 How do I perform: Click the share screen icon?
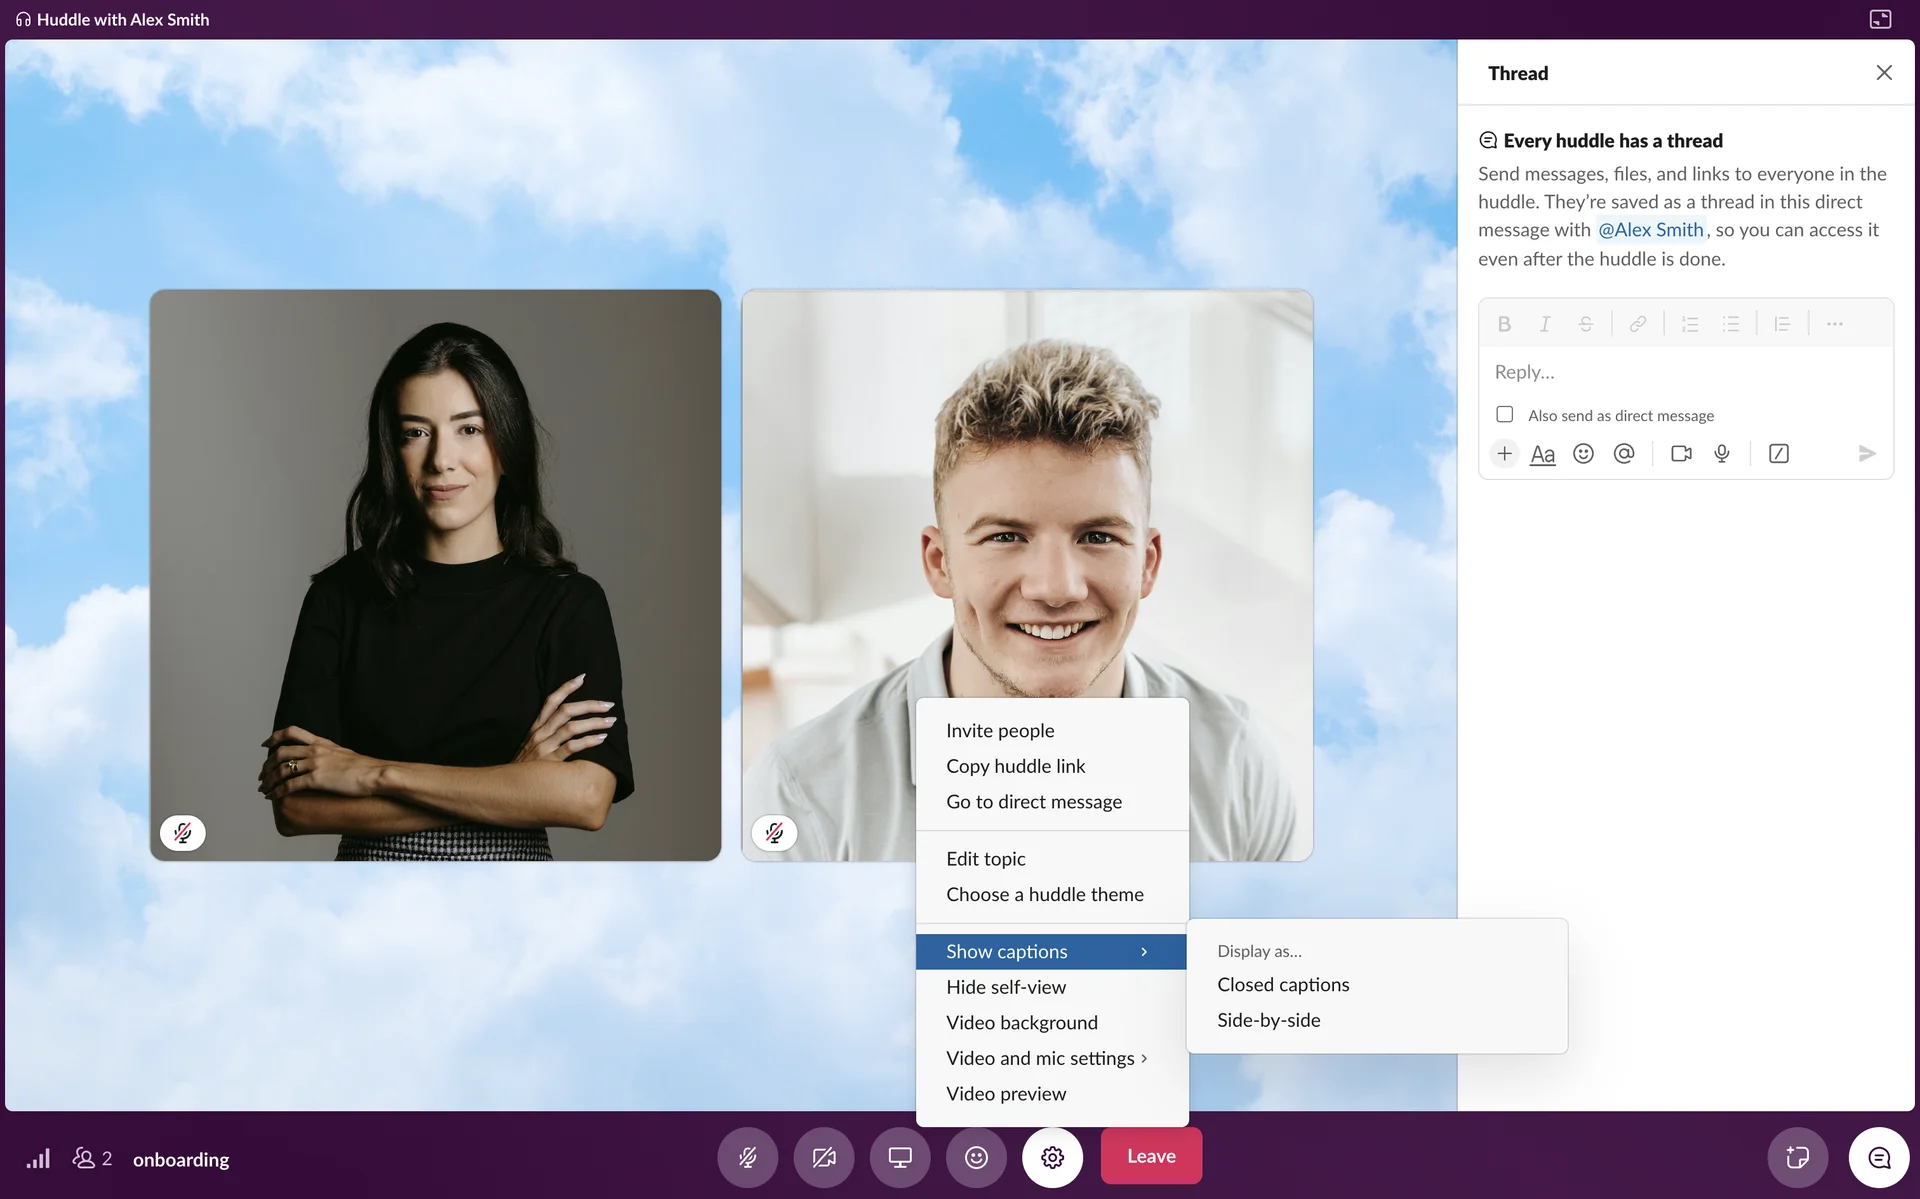click(x=900, y=1157)
